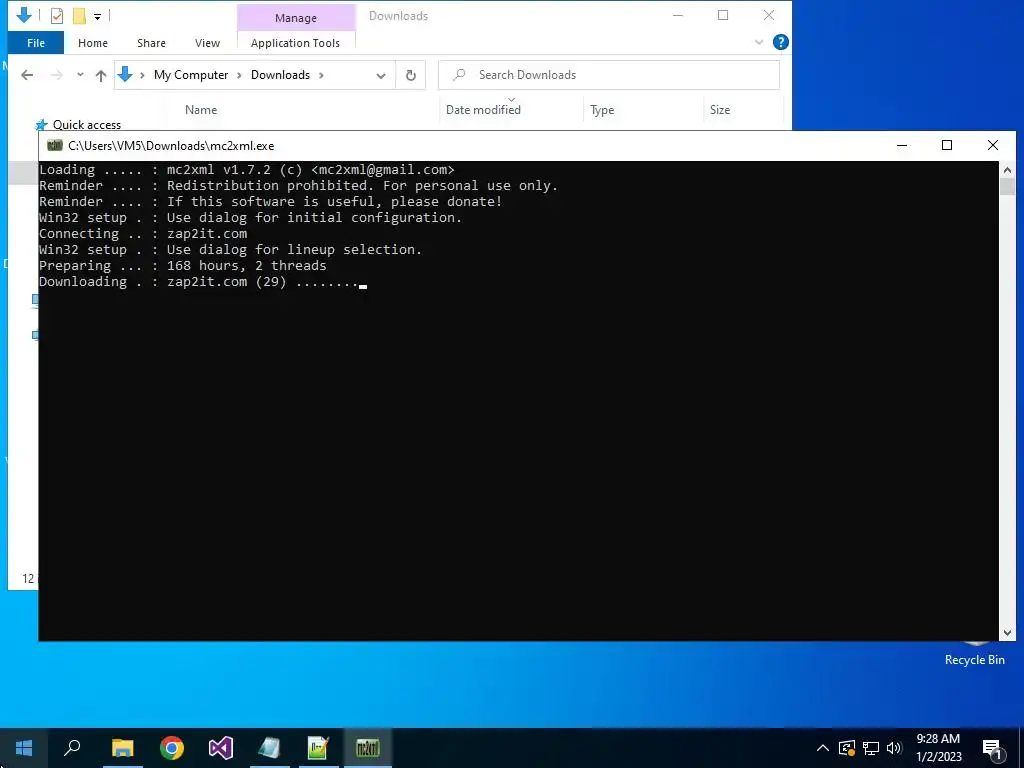This screenshot has width=1024, height=768.
Task: Show hidden system tray icons
Action: (823, 748)
